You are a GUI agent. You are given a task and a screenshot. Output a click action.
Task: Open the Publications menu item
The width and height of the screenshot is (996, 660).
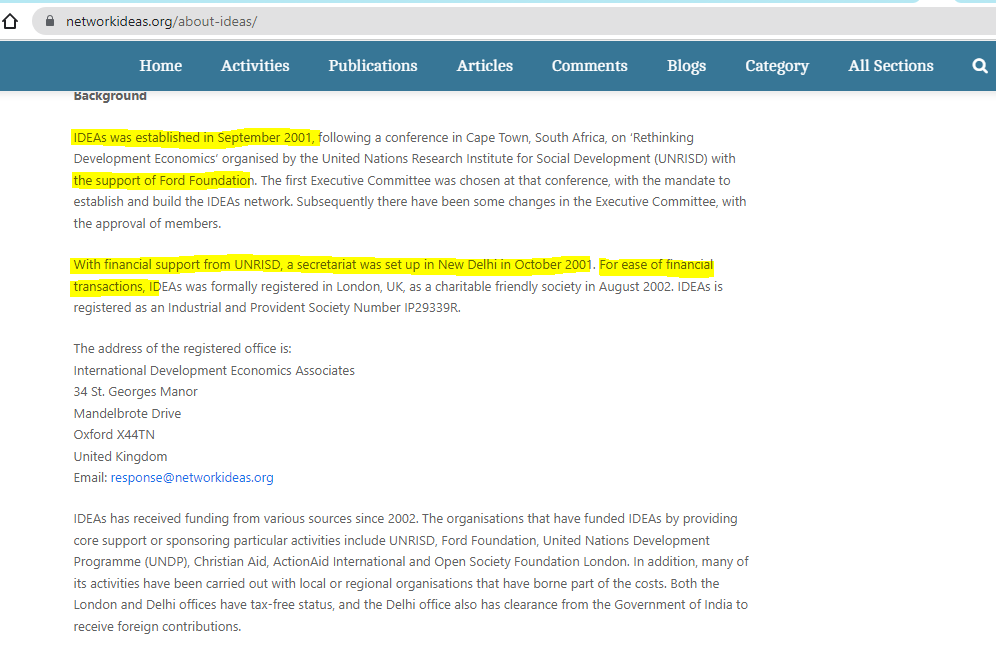click(x=373, y=65)
